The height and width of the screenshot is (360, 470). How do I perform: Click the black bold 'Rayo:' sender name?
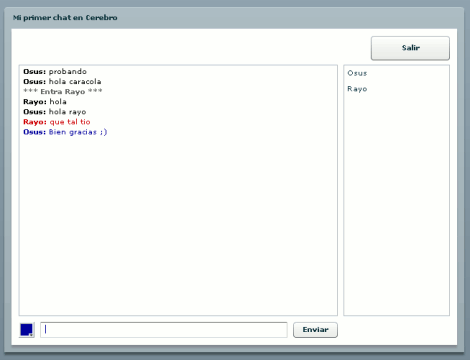tap(35, 102)
